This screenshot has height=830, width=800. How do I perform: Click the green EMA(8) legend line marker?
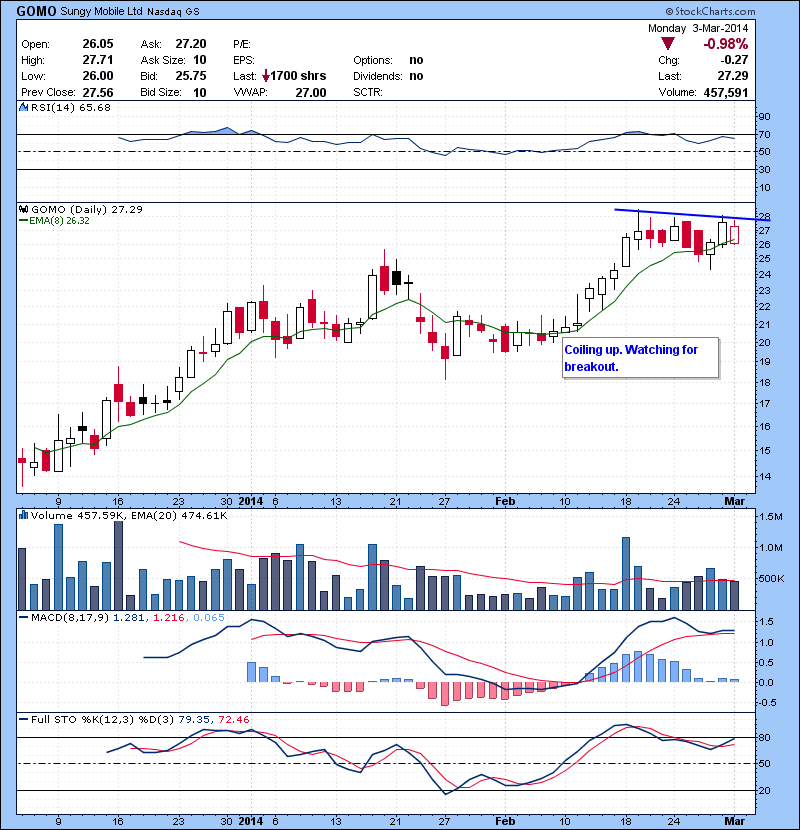(23, 221)
